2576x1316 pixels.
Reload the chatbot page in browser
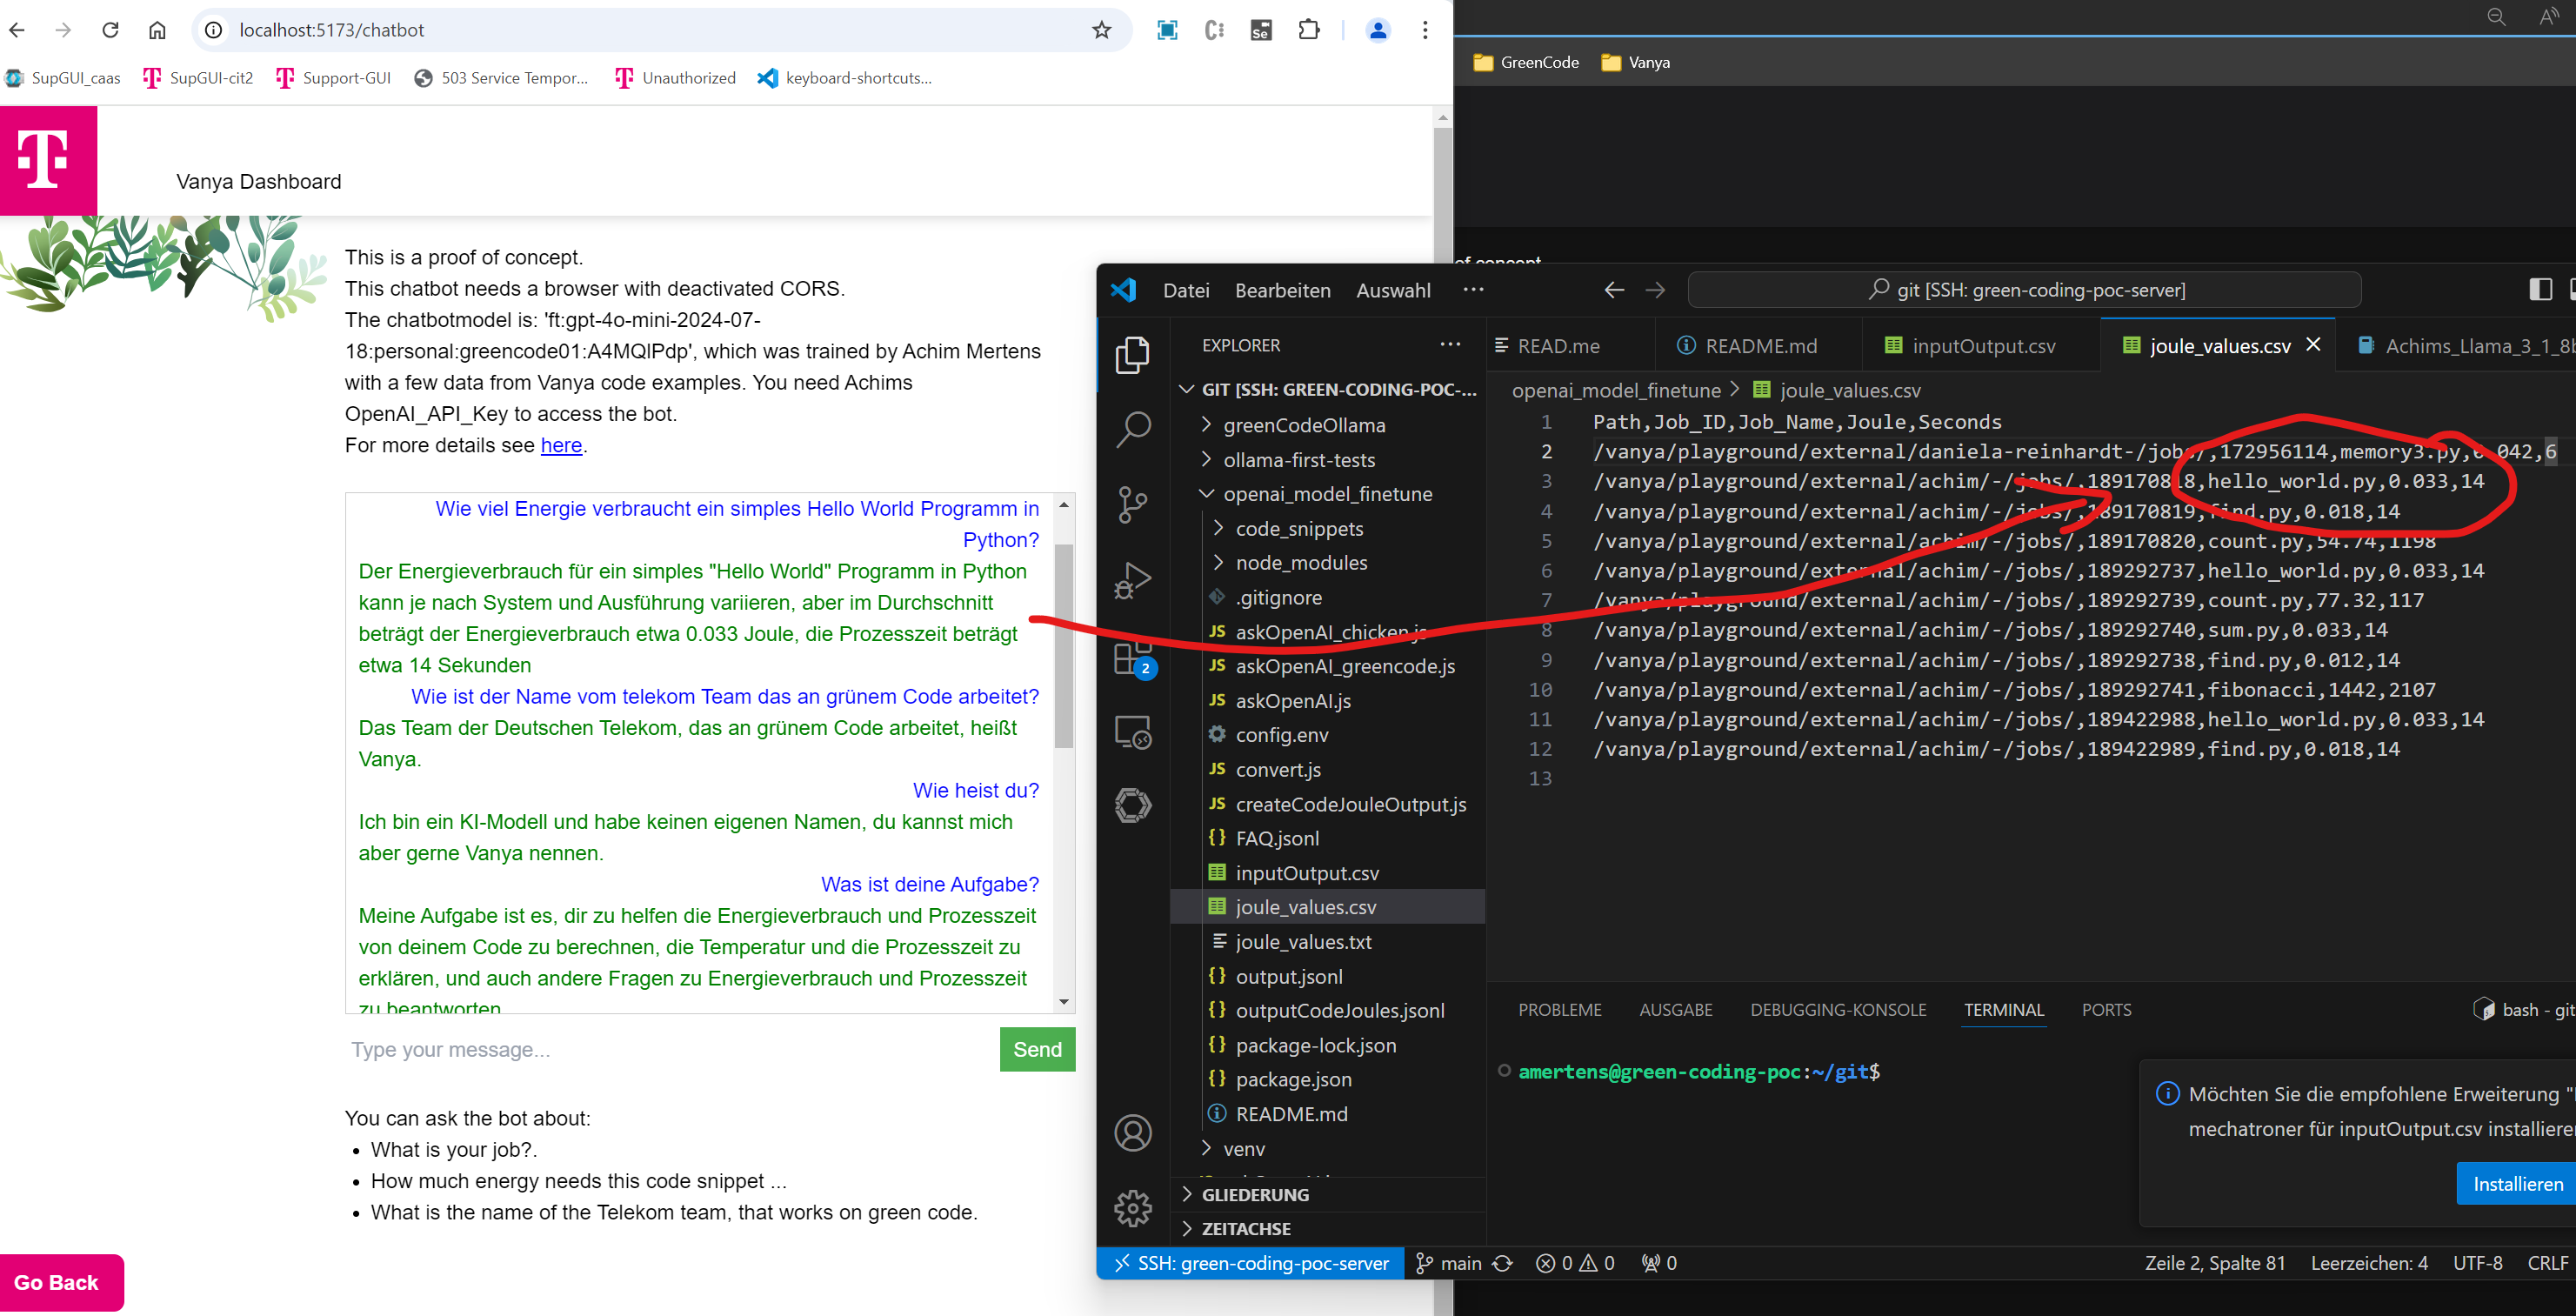click(110, 30)
